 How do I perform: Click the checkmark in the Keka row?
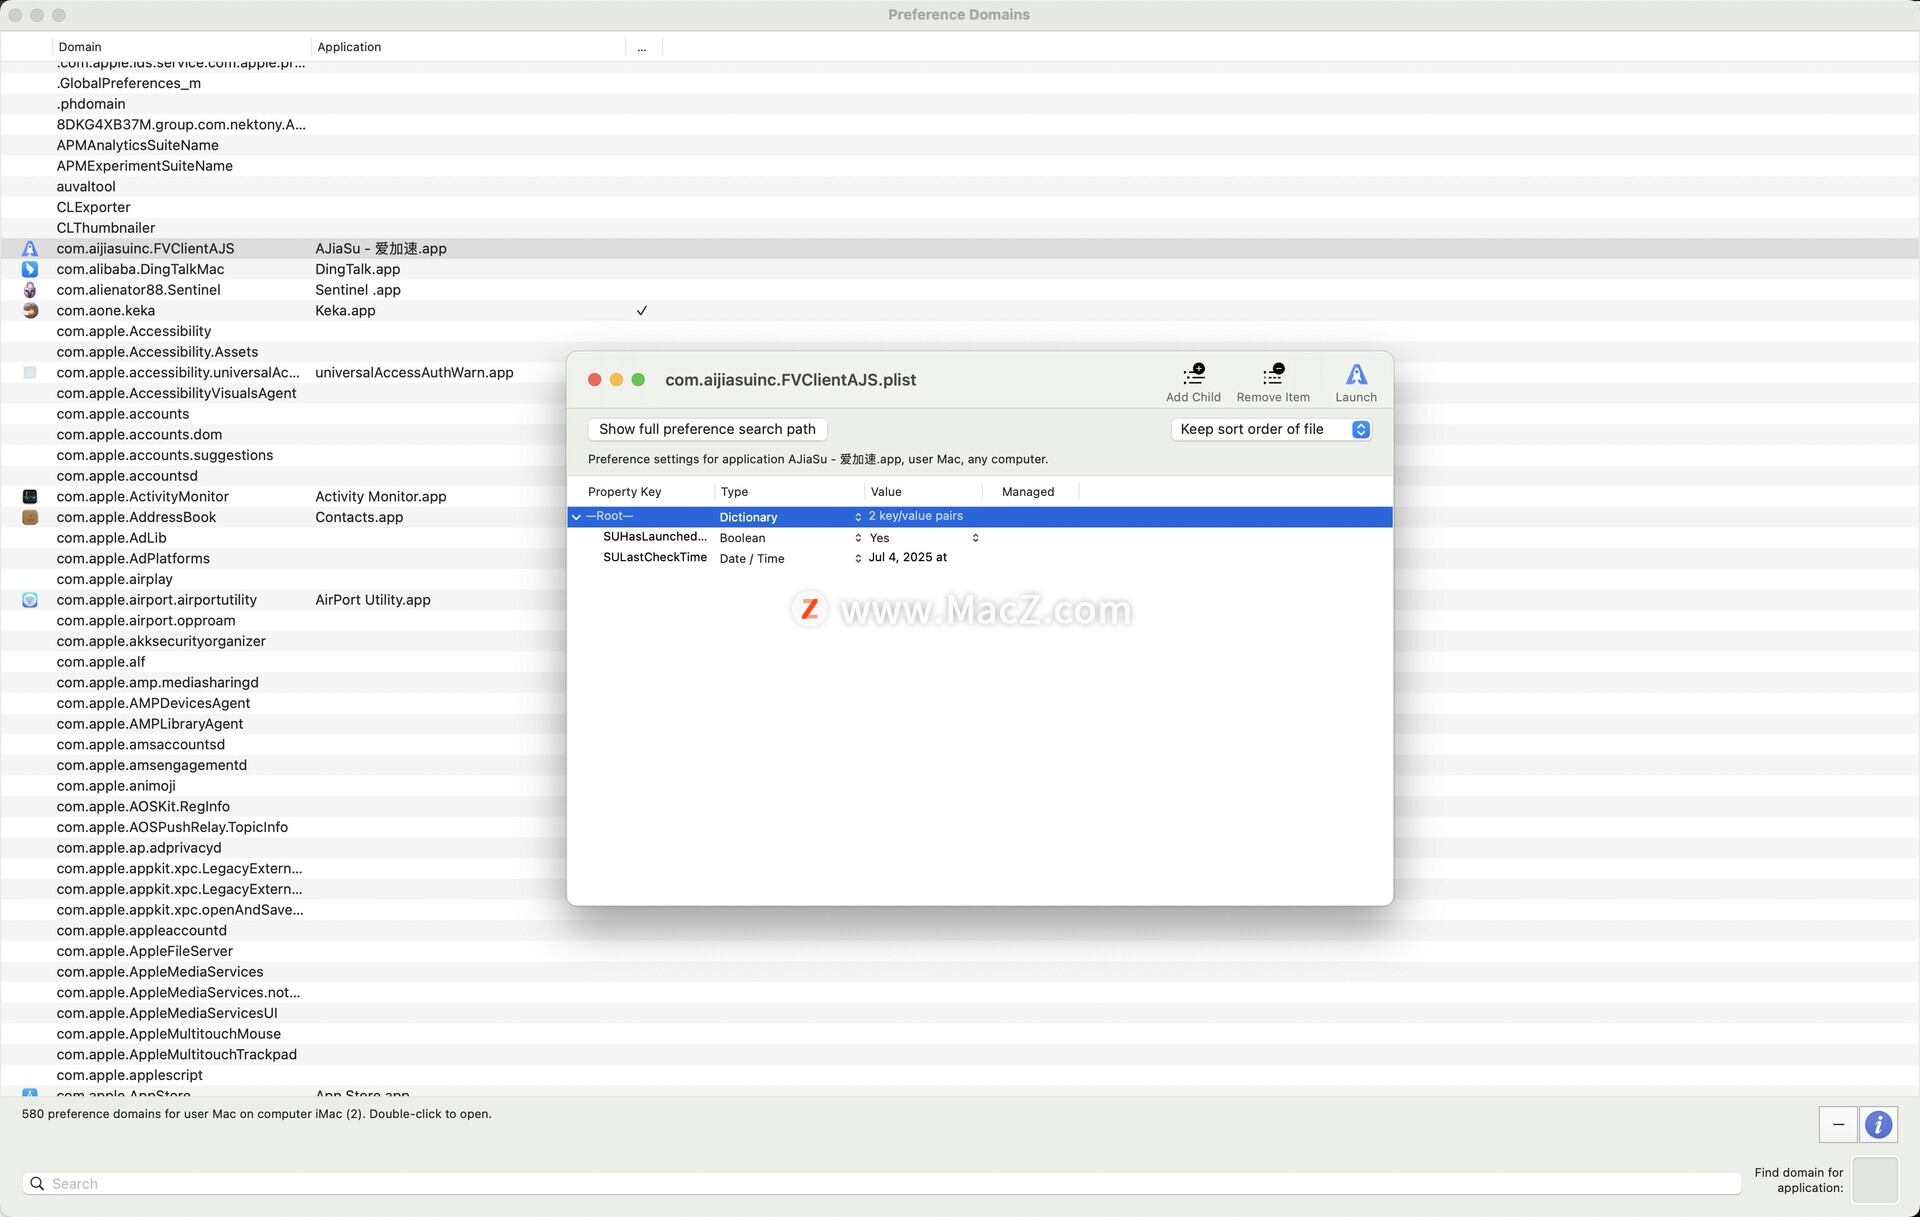point(642,311)
